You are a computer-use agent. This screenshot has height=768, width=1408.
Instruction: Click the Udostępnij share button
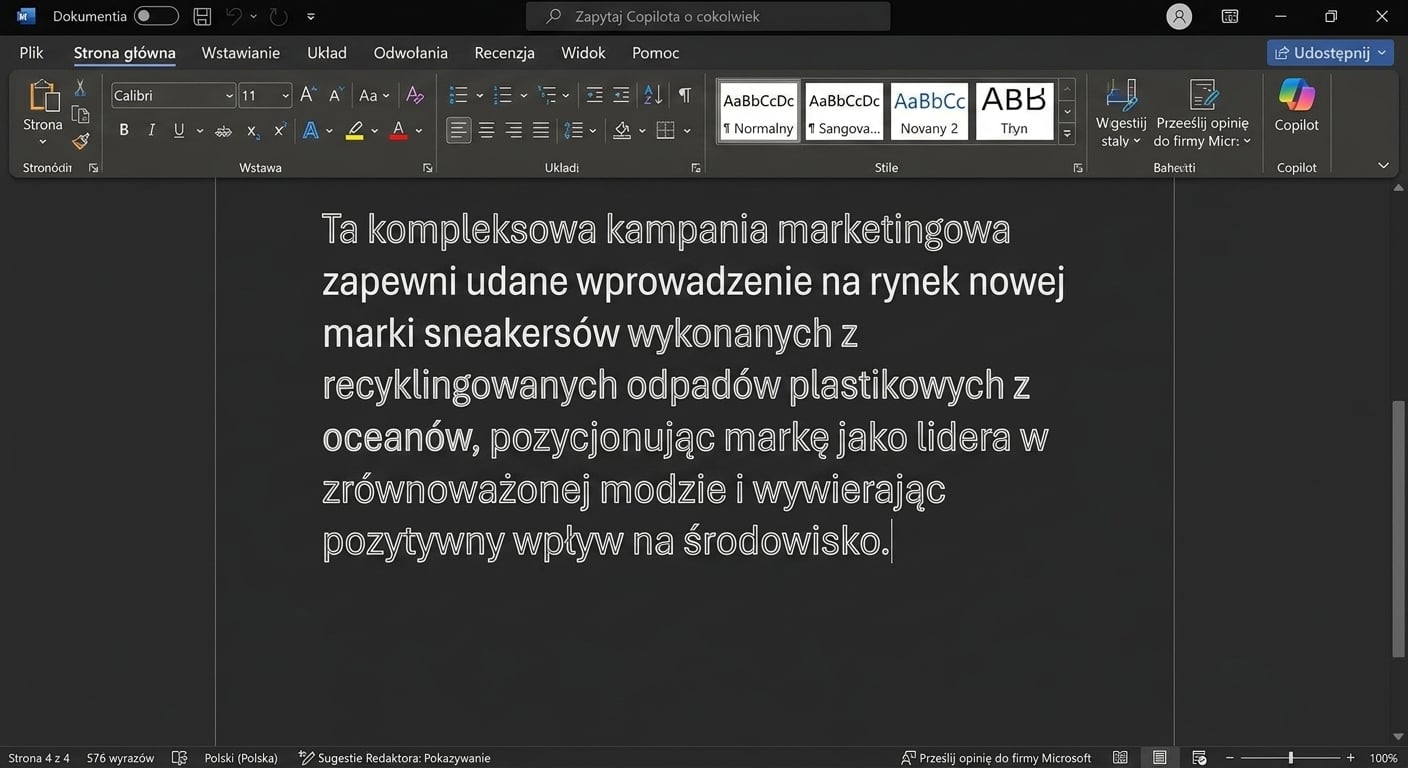1330,53
